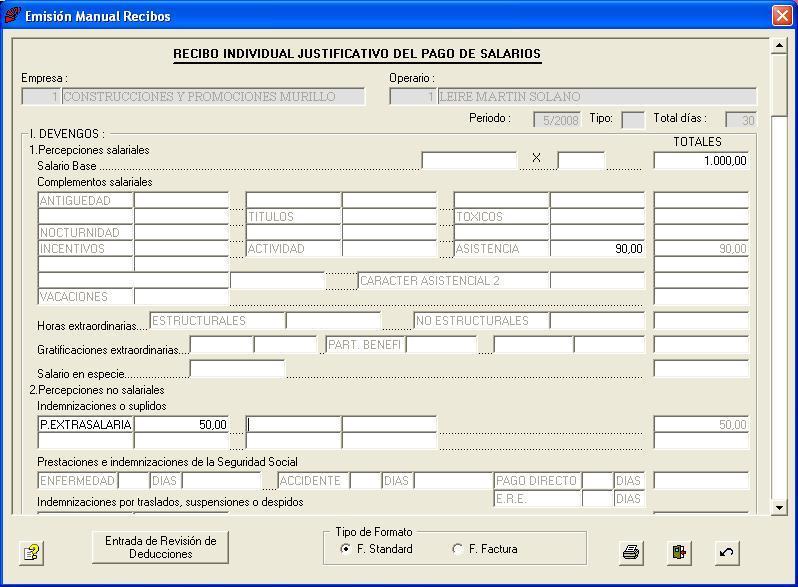Close the Emisión Manual Recibos window
The width and height of the screenshot is (798, 587).
781,16
